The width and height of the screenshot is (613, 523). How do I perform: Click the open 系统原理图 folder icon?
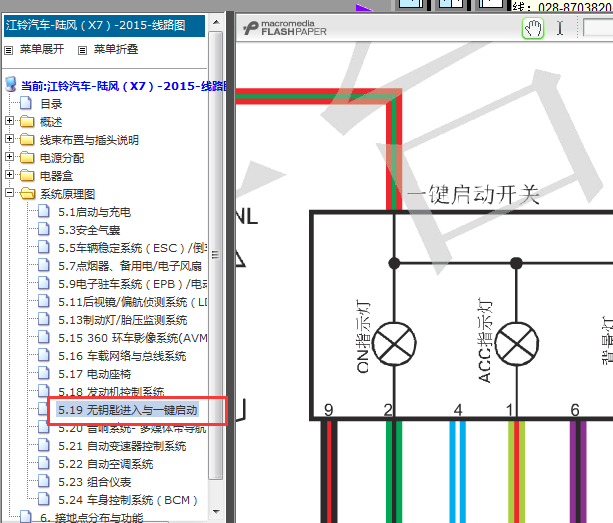[28, 193]
